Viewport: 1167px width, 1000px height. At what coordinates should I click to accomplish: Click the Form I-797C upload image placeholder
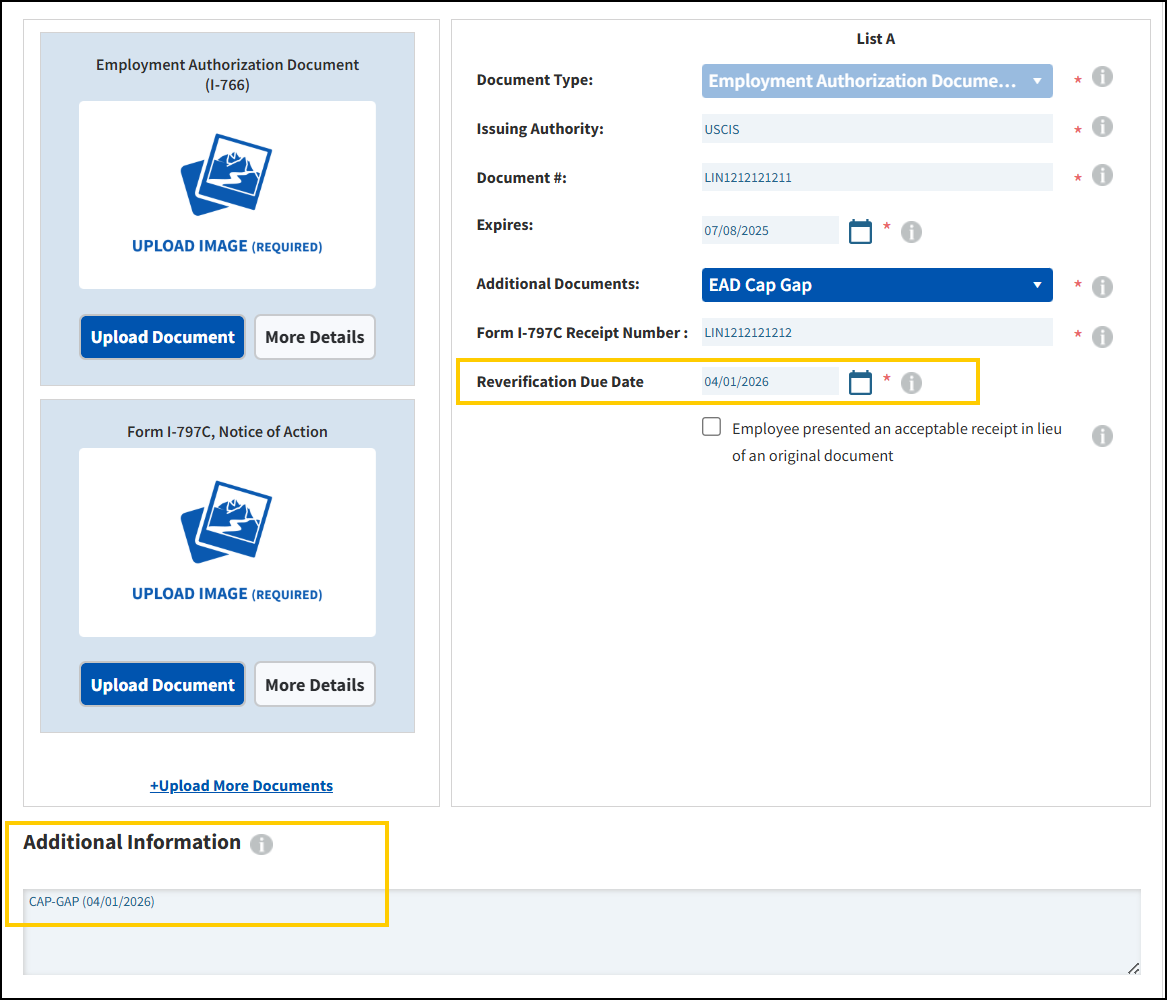(227, 542)
